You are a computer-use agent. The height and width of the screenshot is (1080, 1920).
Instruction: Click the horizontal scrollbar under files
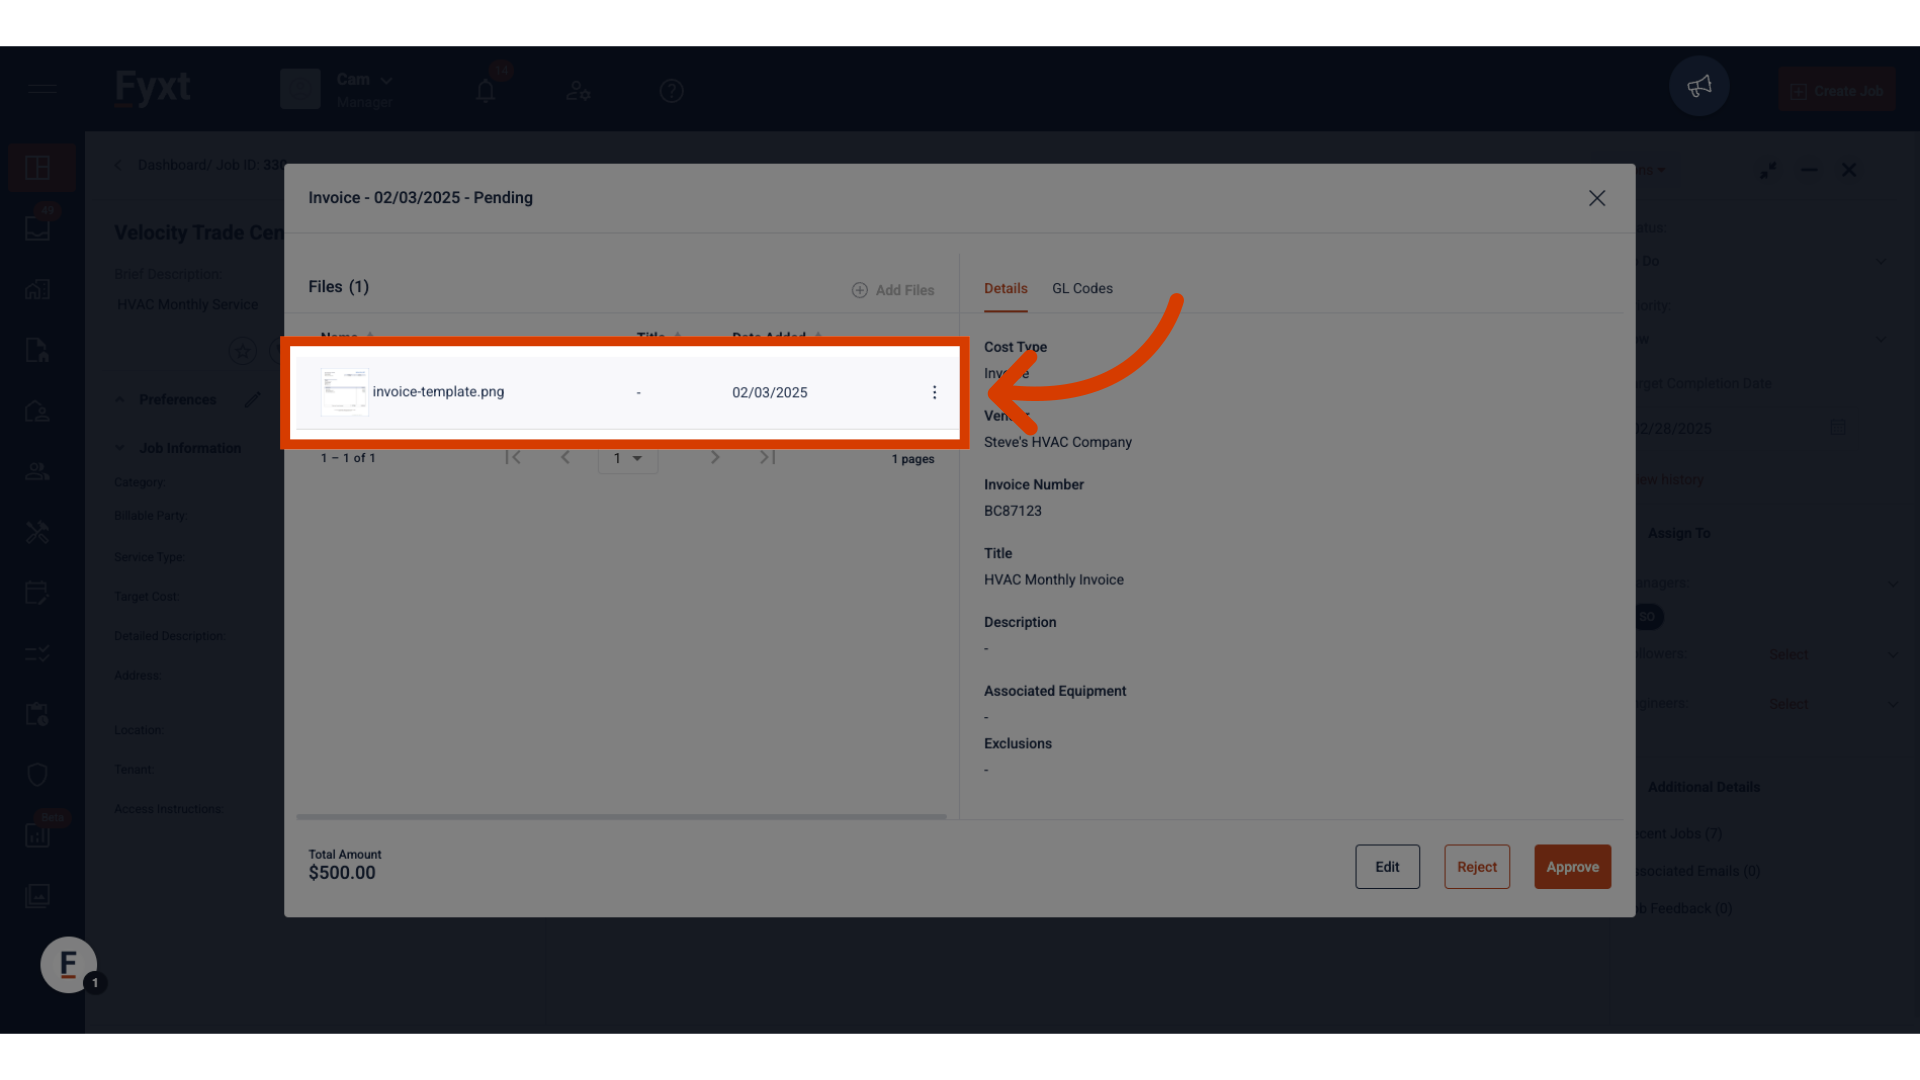point(621,817)
